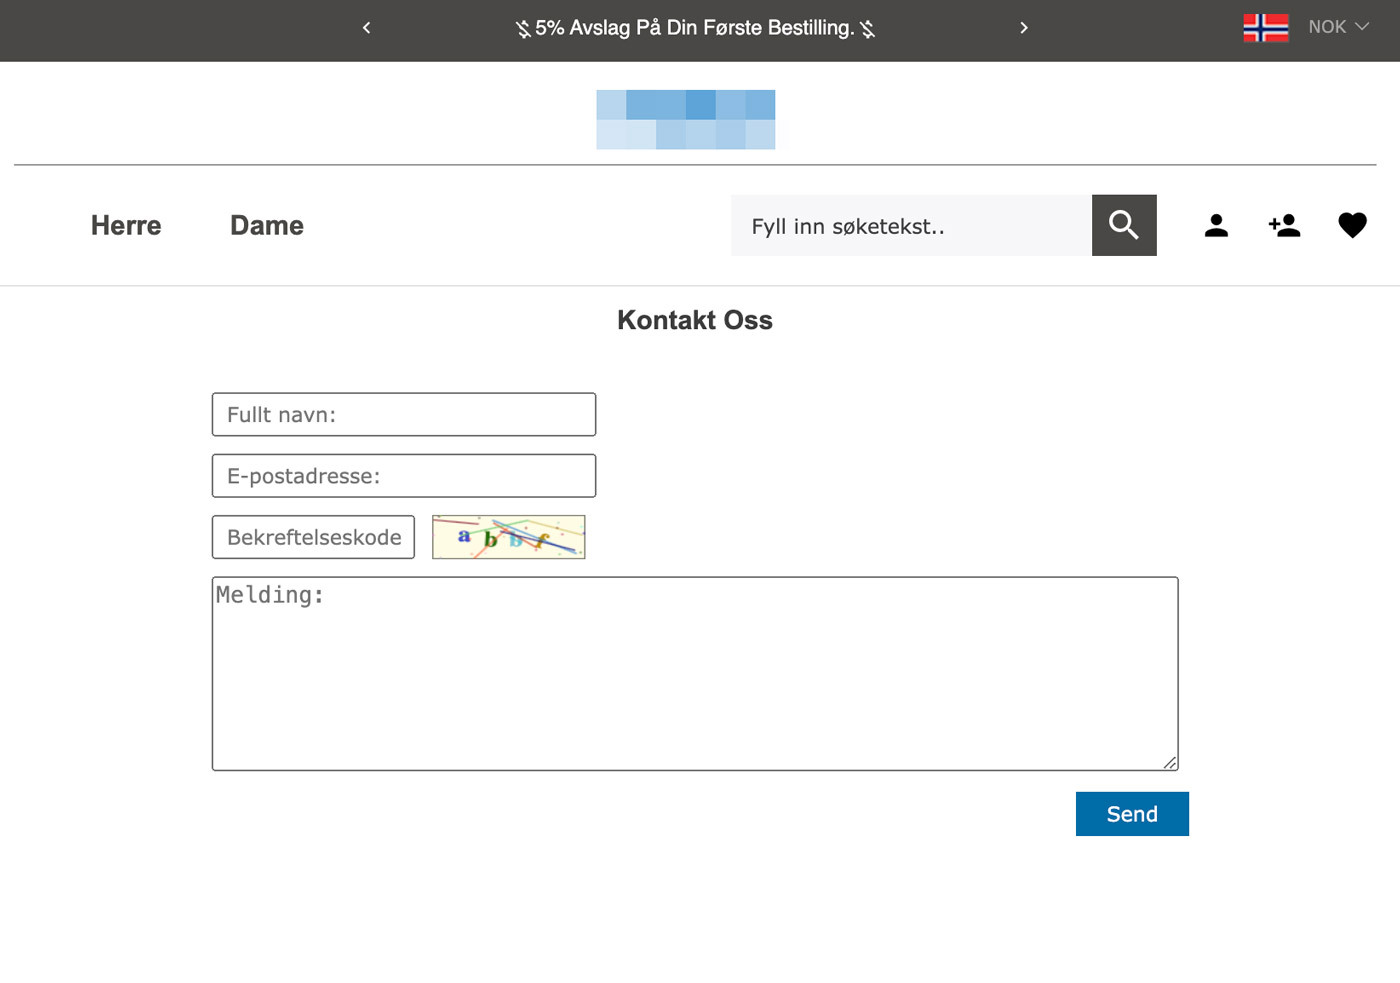Click the captcha image to refresh

[508, 537]
